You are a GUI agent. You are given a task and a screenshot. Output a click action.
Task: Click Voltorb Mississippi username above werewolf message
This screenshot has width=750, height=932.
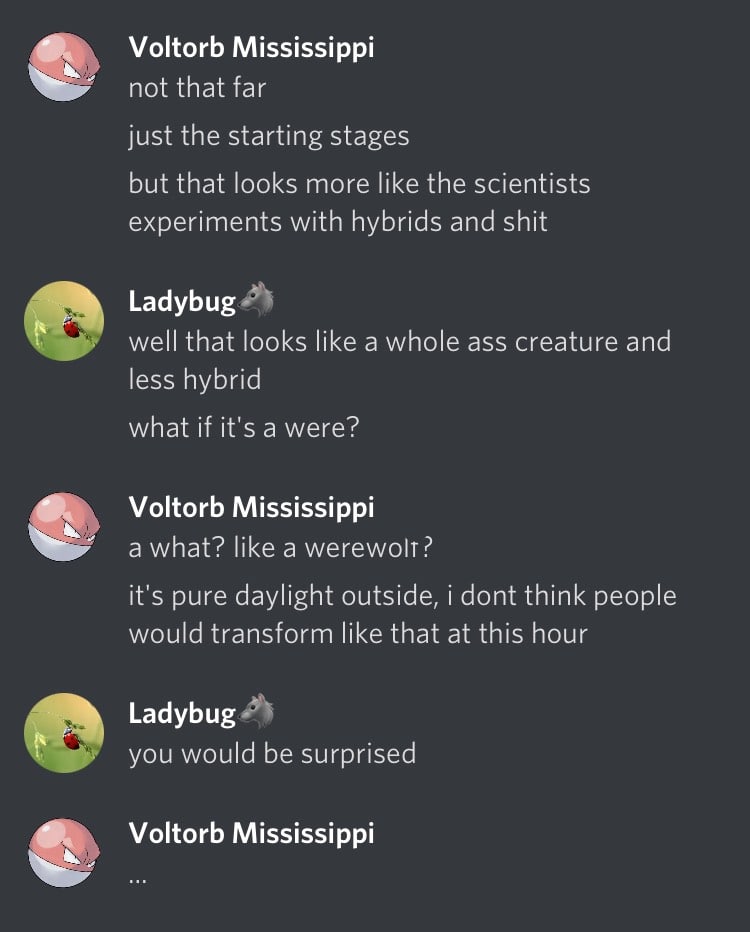(x=251, y=508)
